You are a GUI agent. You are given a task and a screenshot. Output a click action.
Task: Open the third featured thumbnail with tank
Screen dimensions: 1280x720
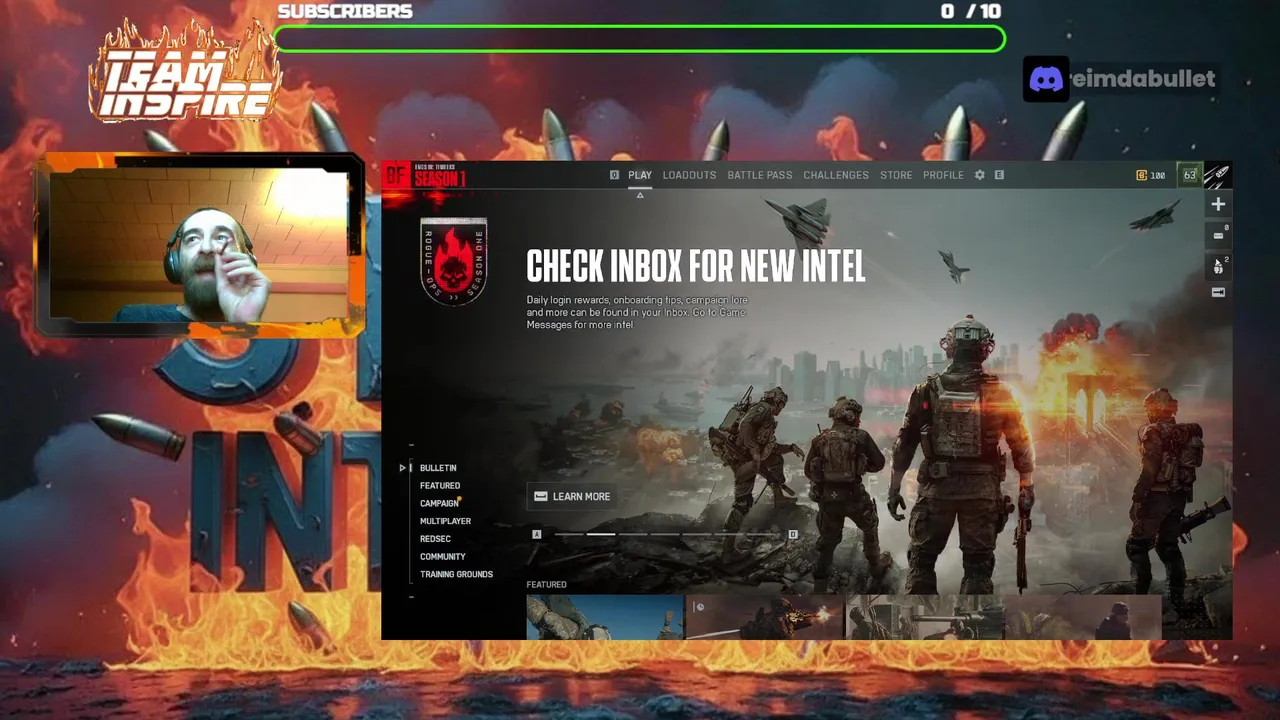(925, 617)
